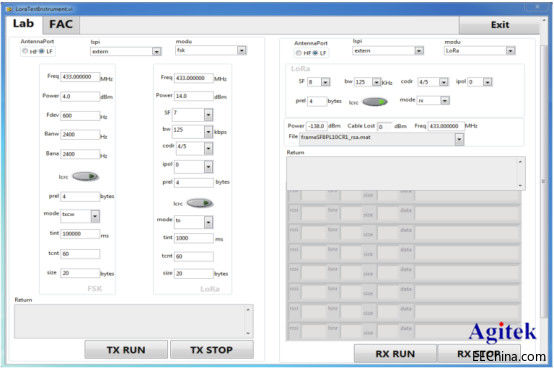
Task: Click the RX prel bytes field
Action: pyautogui.click(x=317, y=101)
